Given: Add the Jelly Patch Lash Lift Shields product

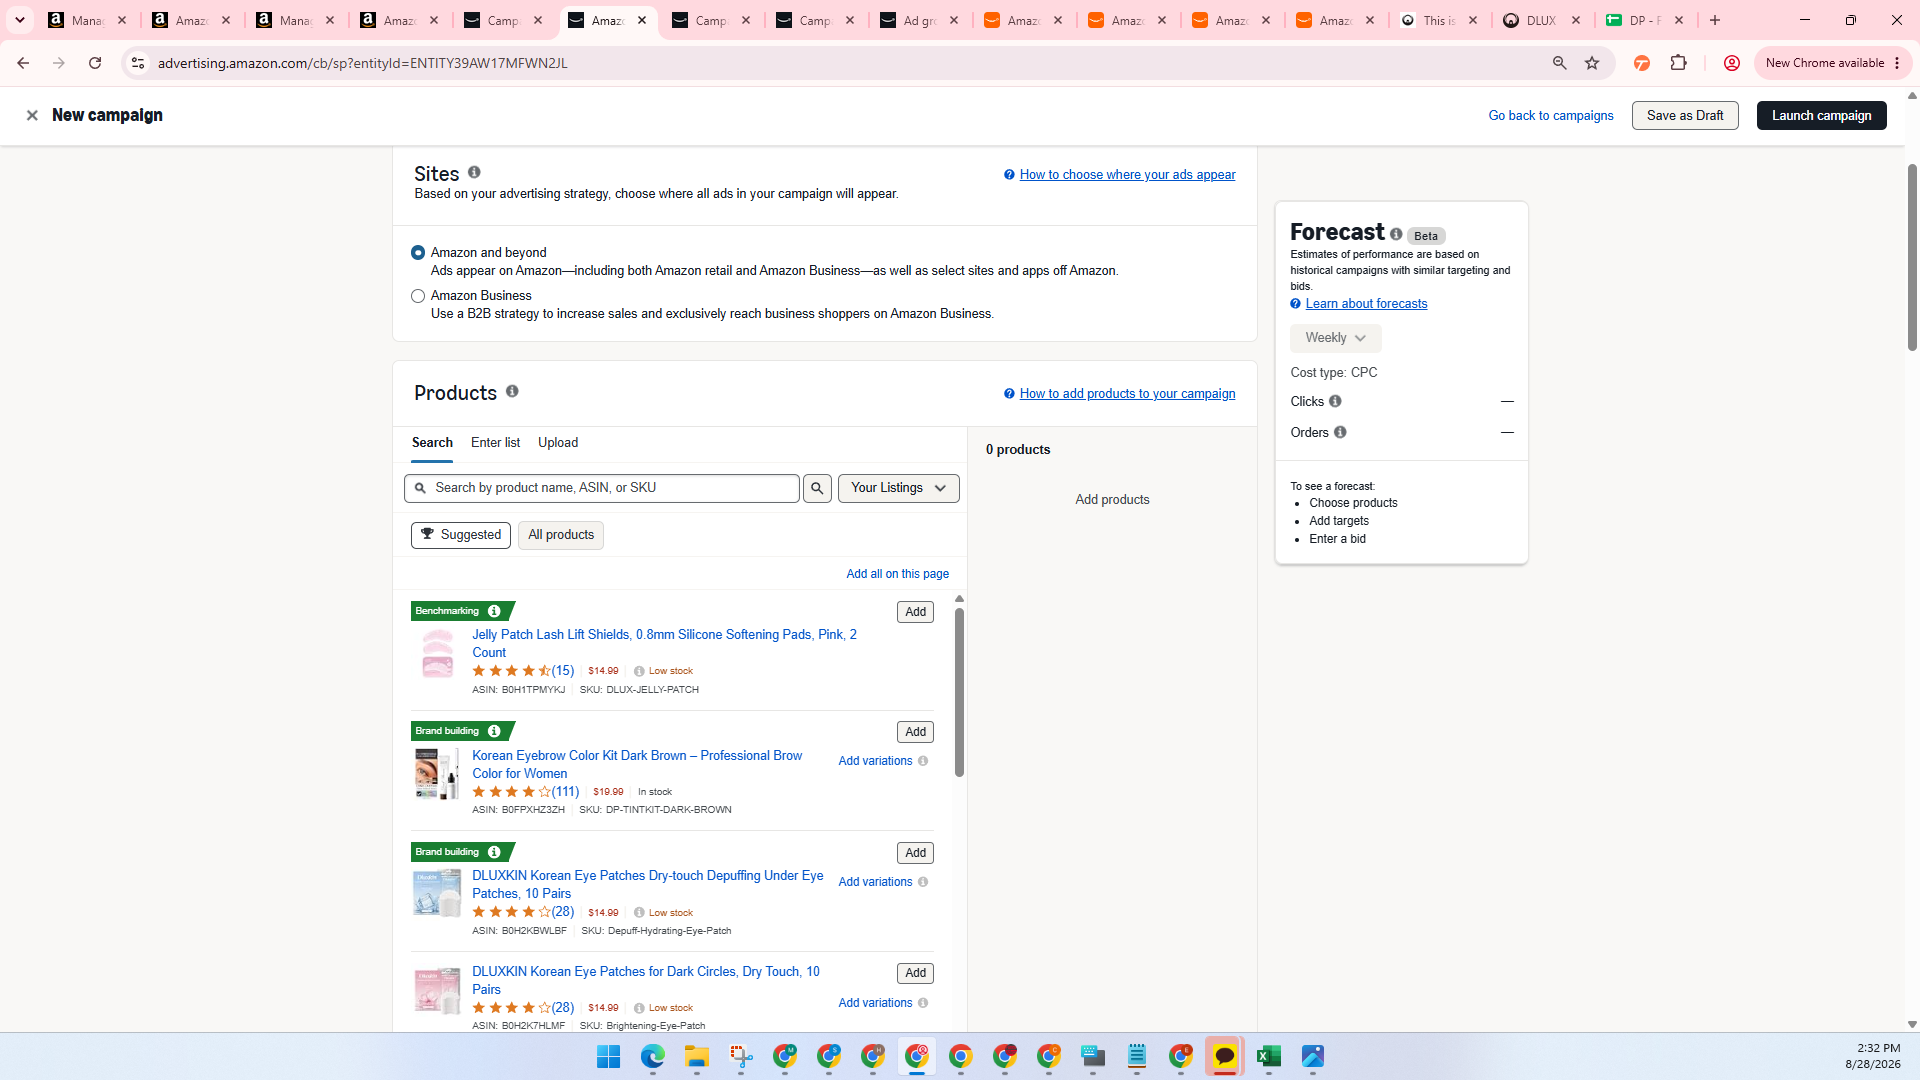Looking at the screenshot, I should [915, 612].
